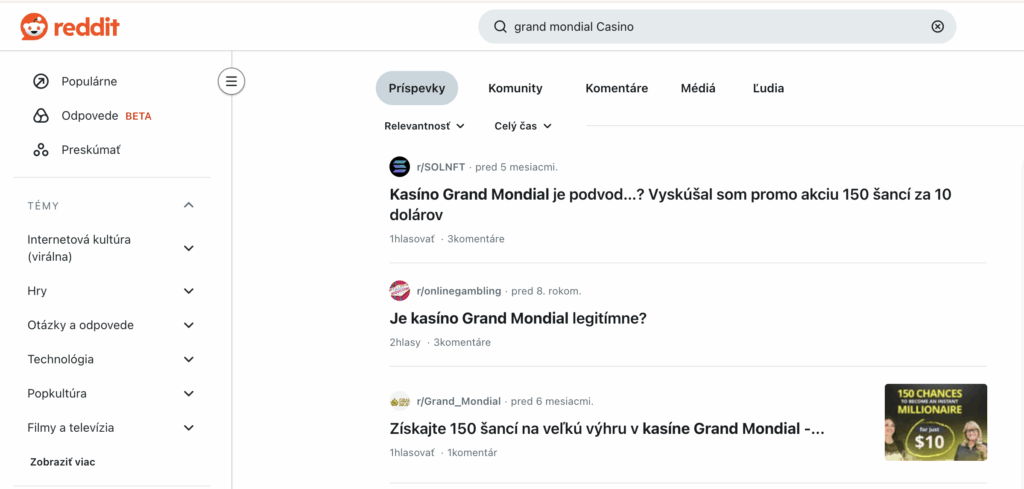The height and width of the screenshot is (489, 1024).
Task: Expand the Hry topic
Action: click(189, 291)
